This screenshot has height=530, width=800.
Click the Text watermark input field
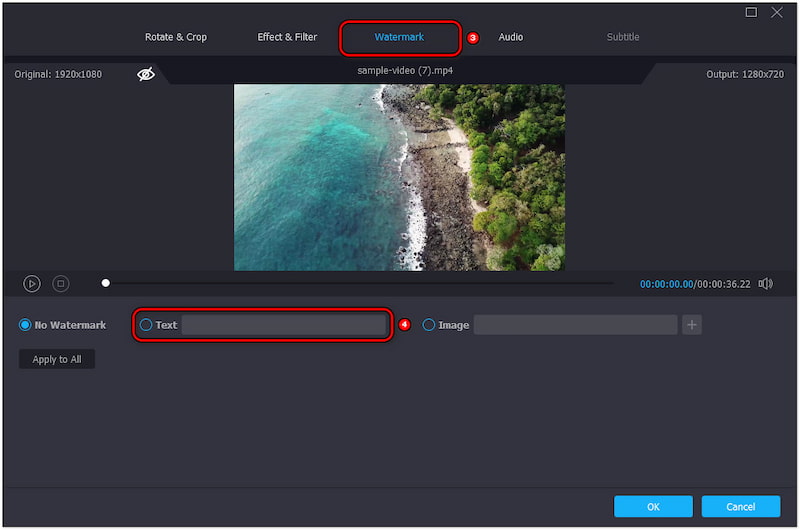tap(283, 325)
